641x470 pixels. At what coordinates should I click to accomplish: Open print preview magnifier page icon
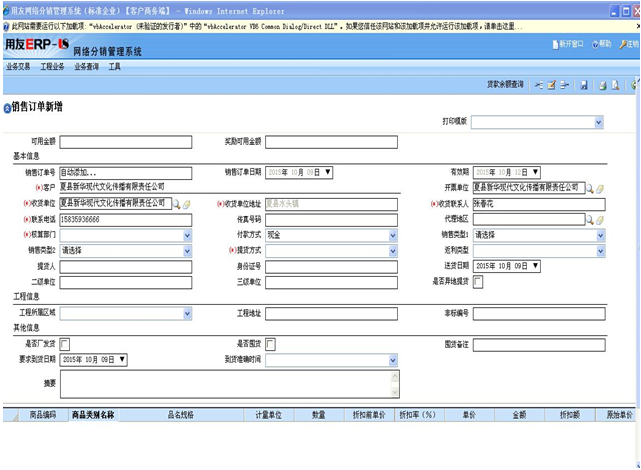coord(615,85)
